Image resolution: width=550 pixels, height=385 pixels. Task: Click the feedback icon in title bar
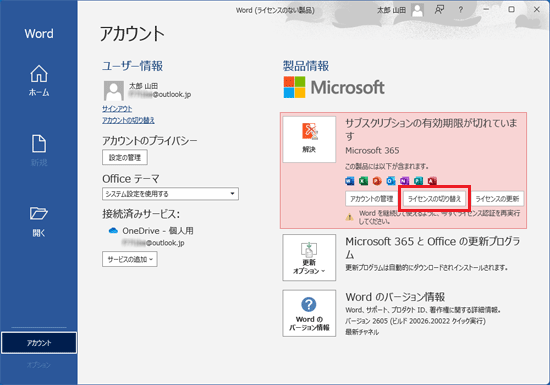click(439, 10)
